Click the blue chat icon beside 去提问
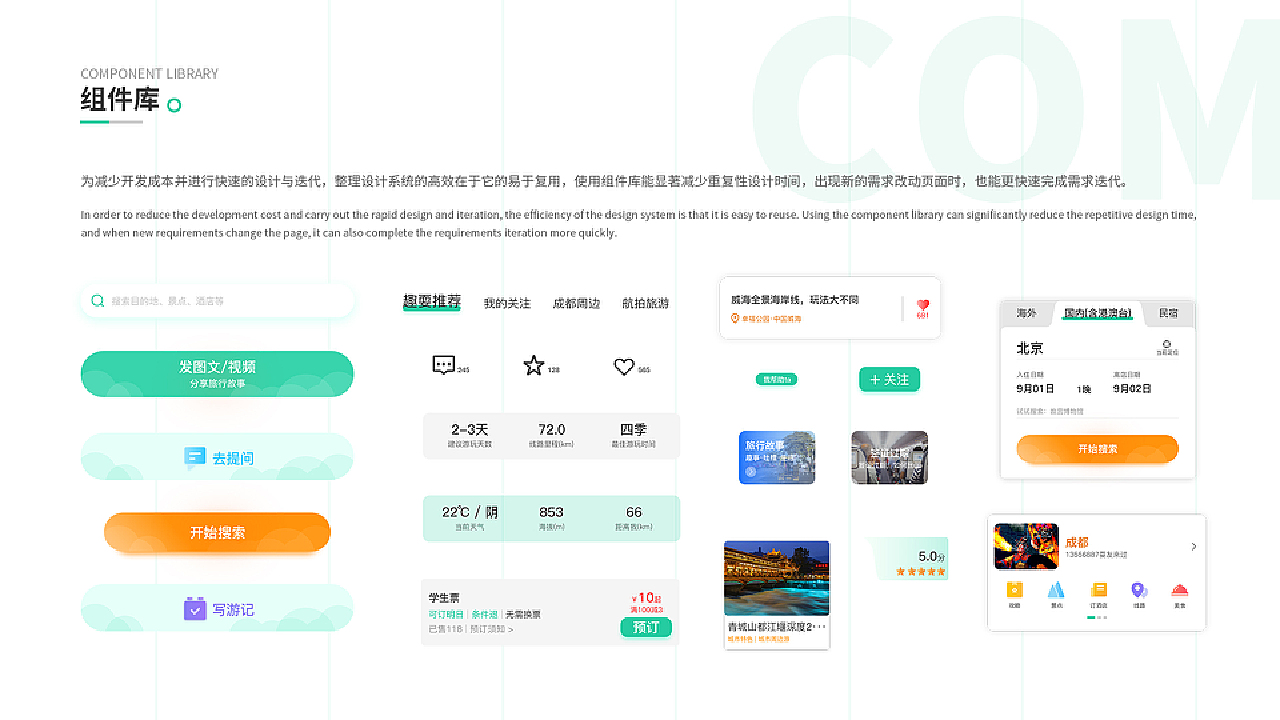 (x=195, y=457)
